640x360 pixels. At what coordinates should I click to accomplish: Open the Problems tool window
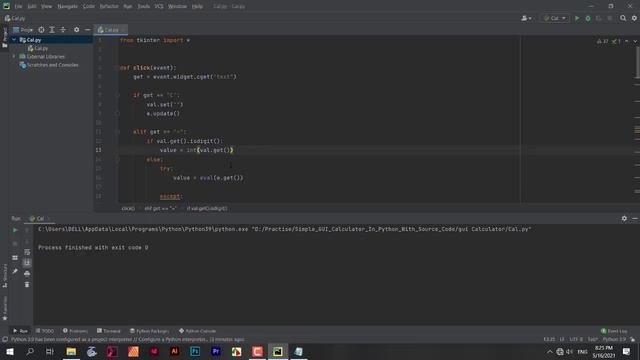76,331
